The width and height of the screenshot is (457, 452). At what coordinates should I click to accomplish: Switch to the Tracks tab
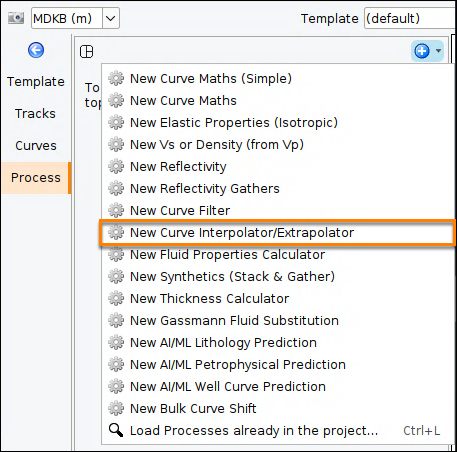click(x=35, y=114)
